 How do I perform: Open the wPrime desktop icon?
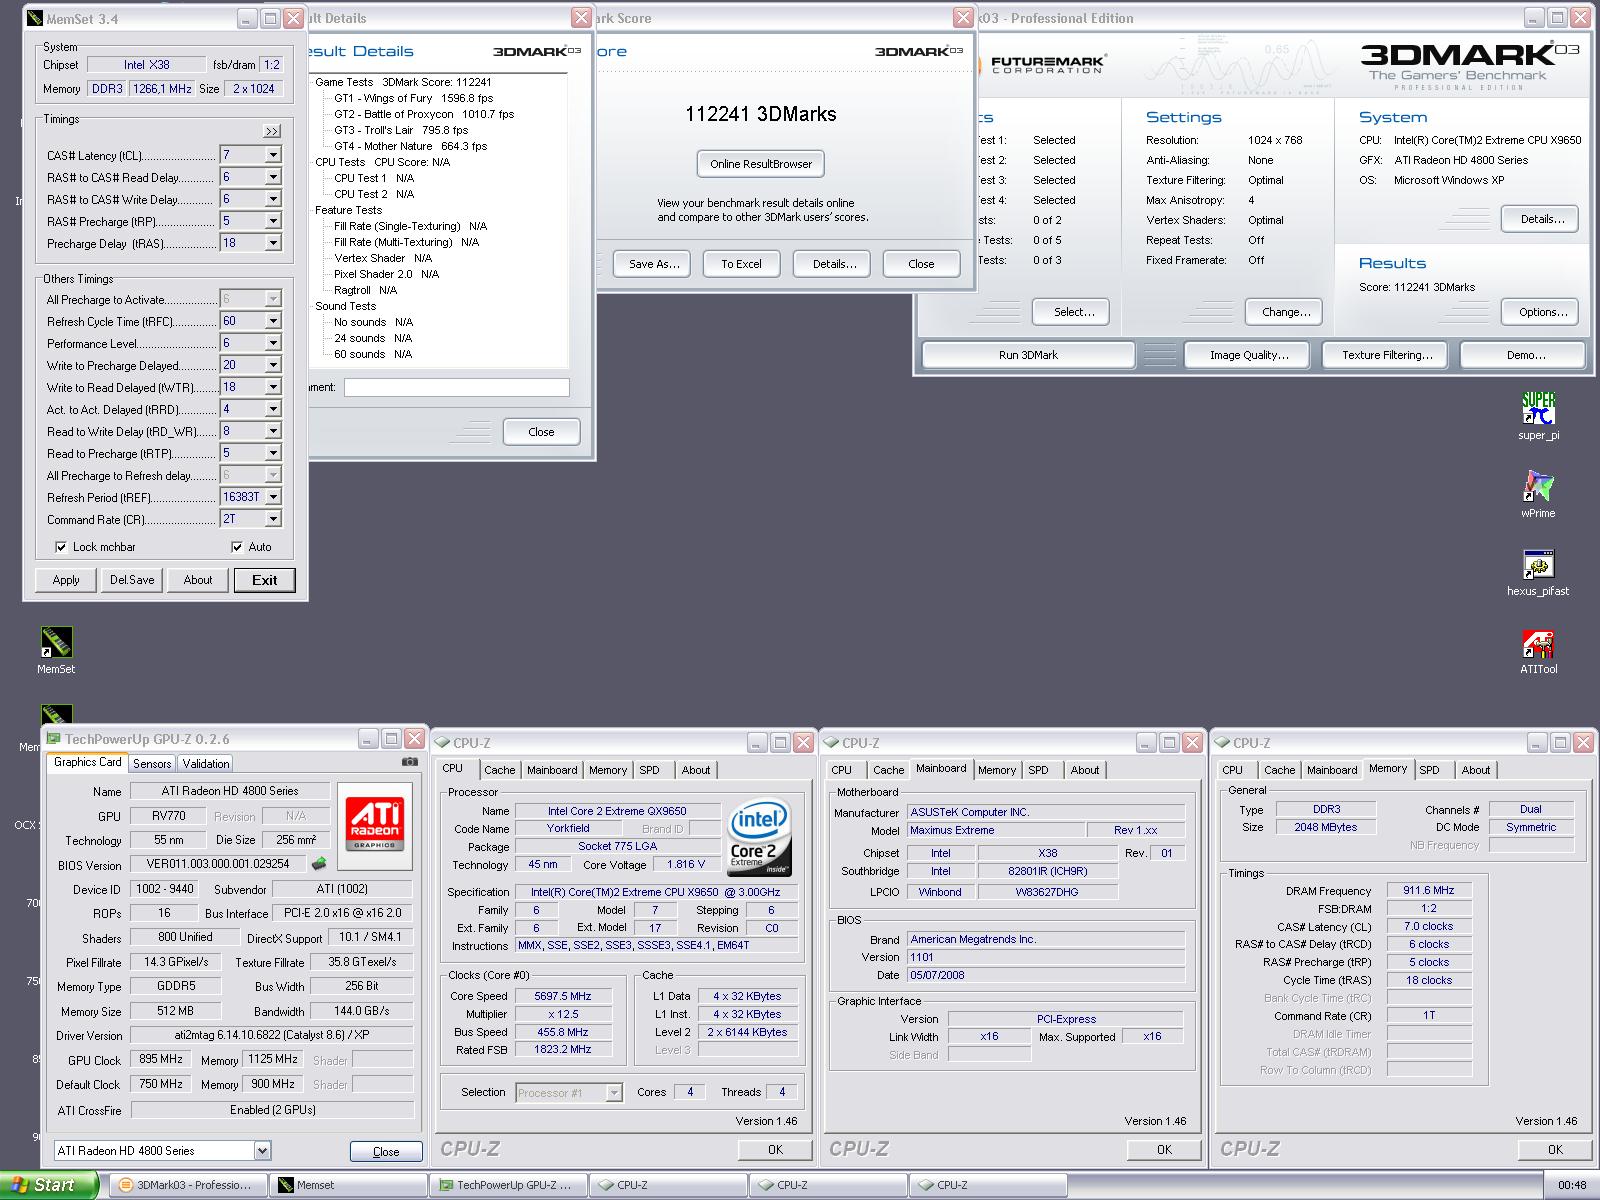pos(1538,487)
